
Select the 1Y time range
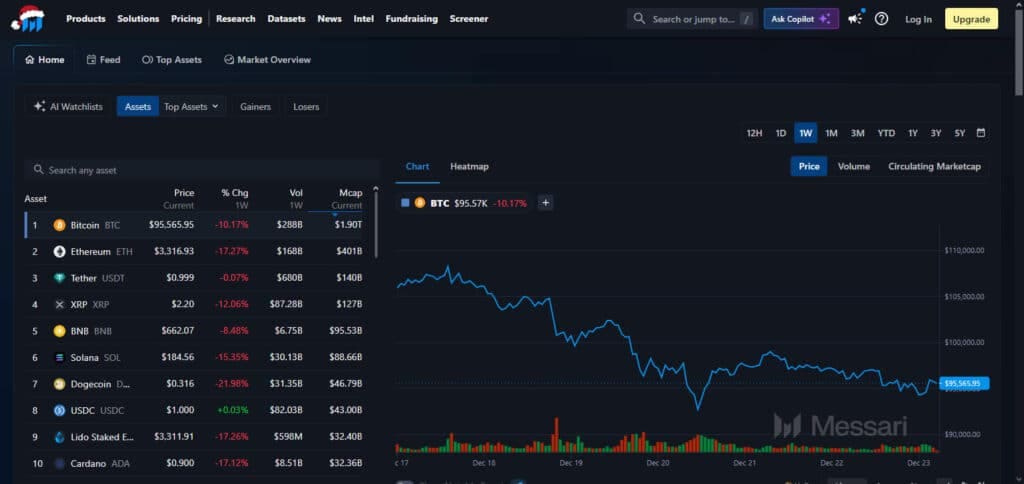tap(913, 133)
